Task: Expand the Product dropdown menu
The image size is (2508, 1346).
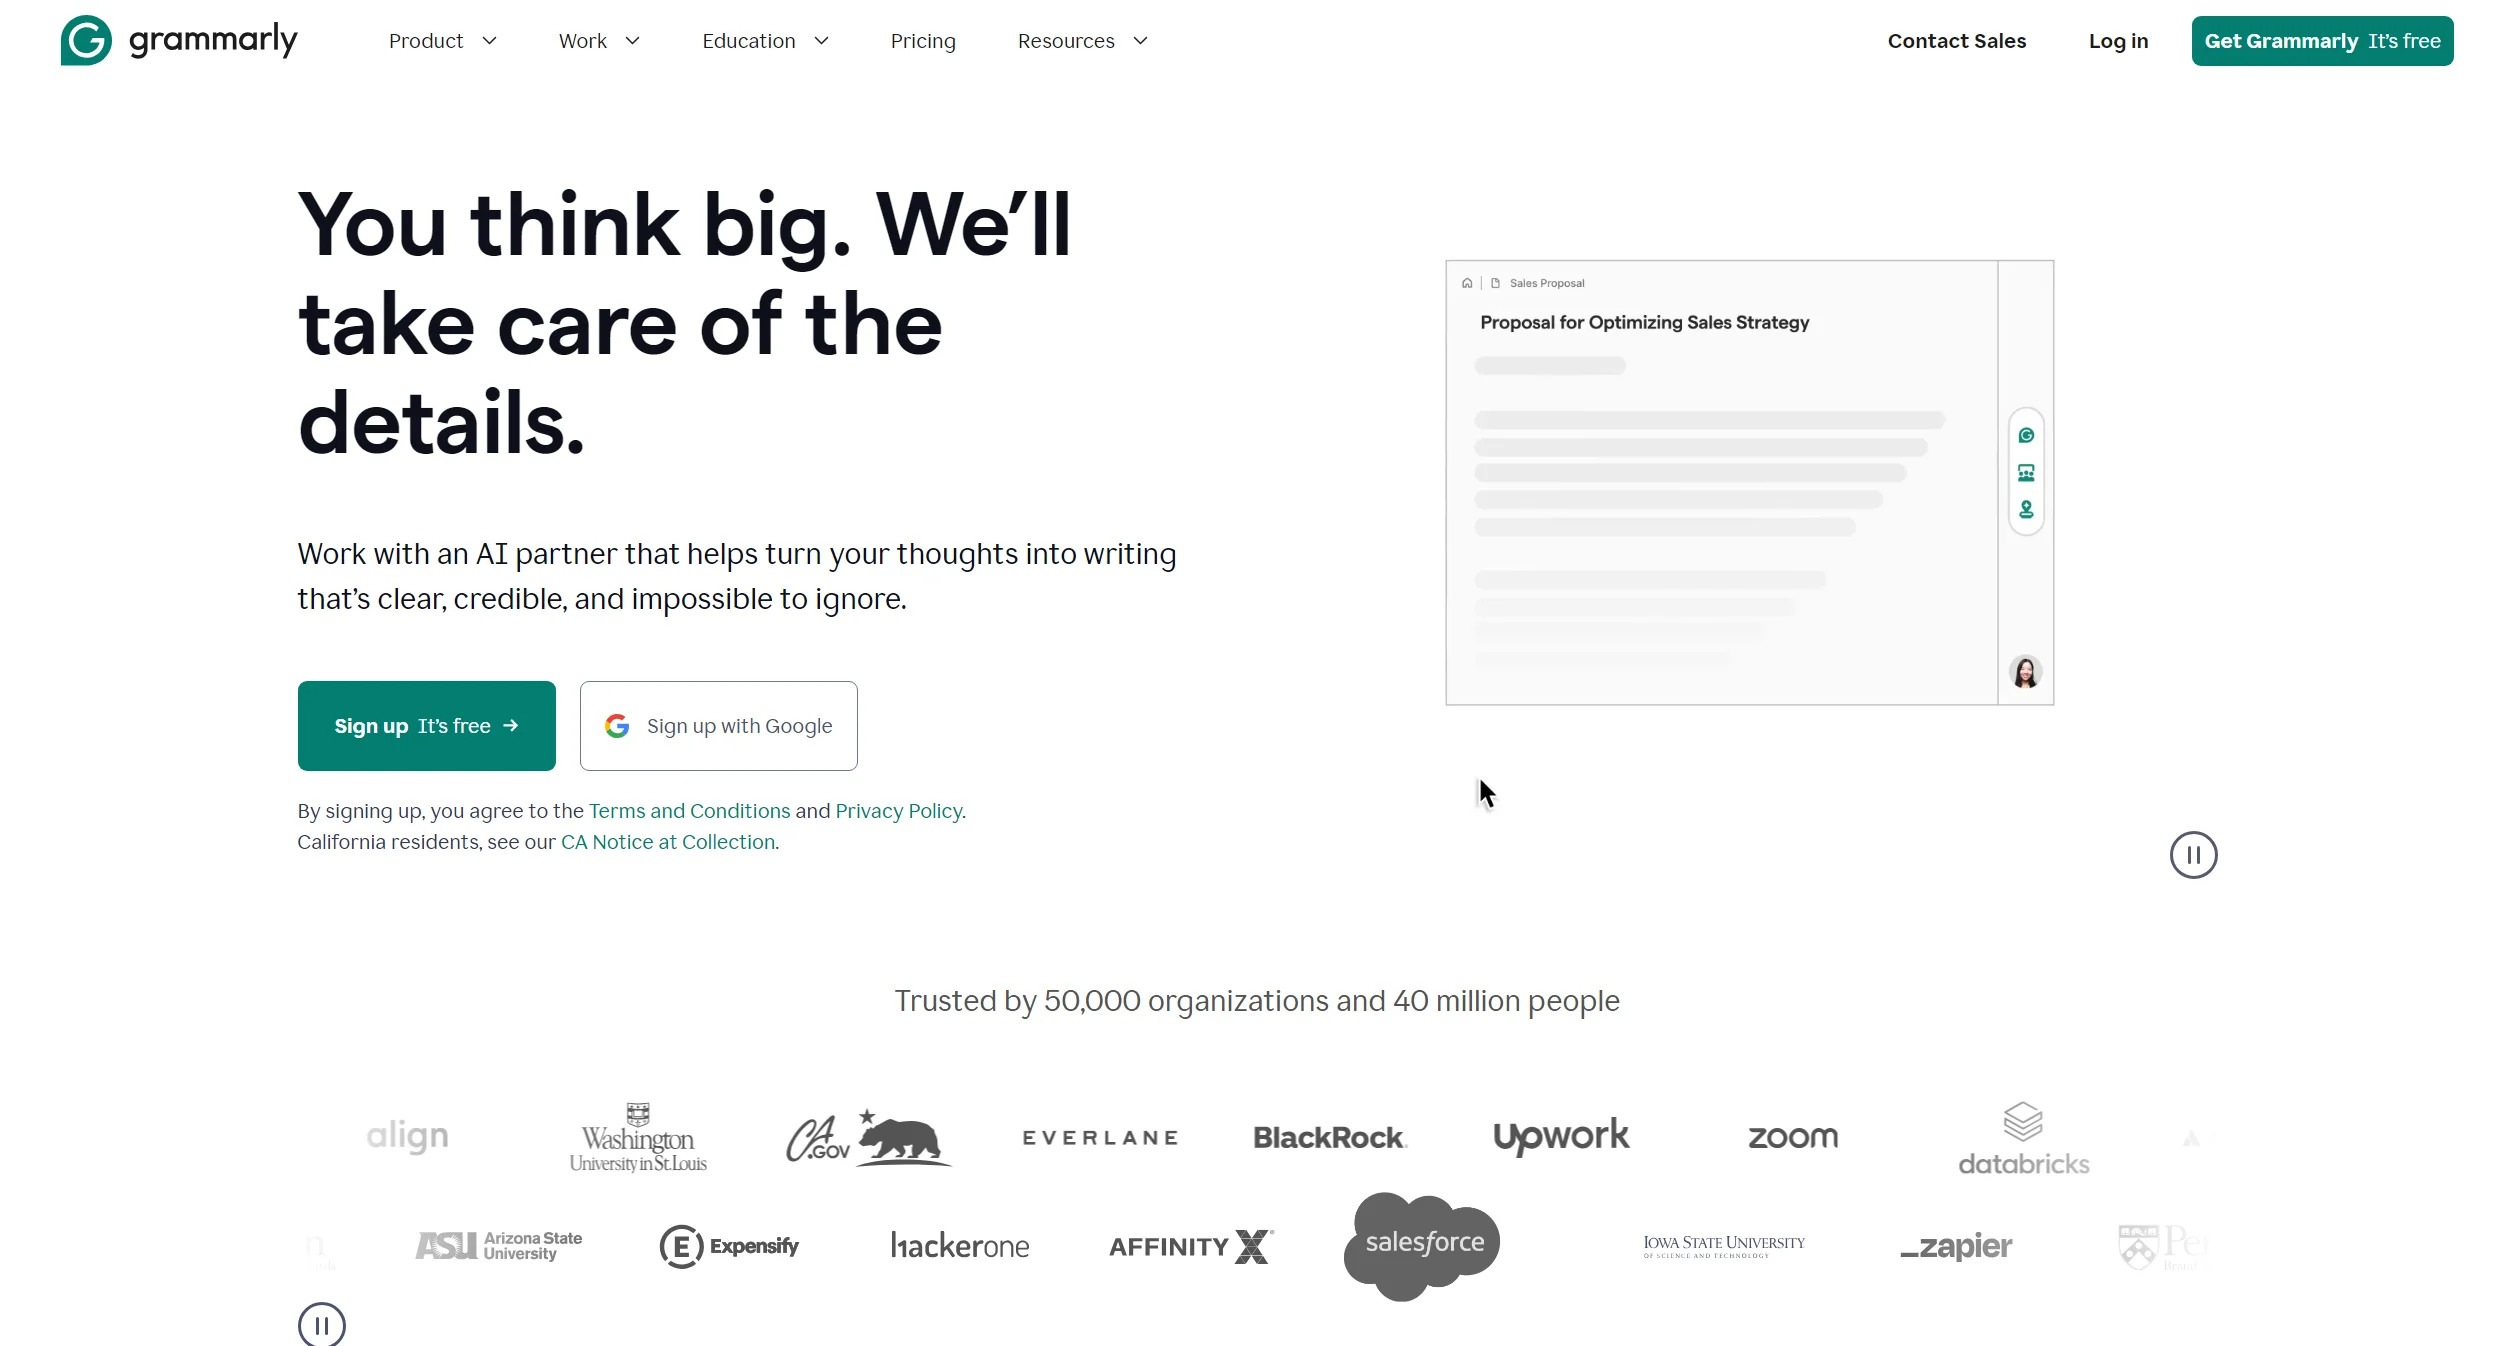Action: tap(442, 41)
